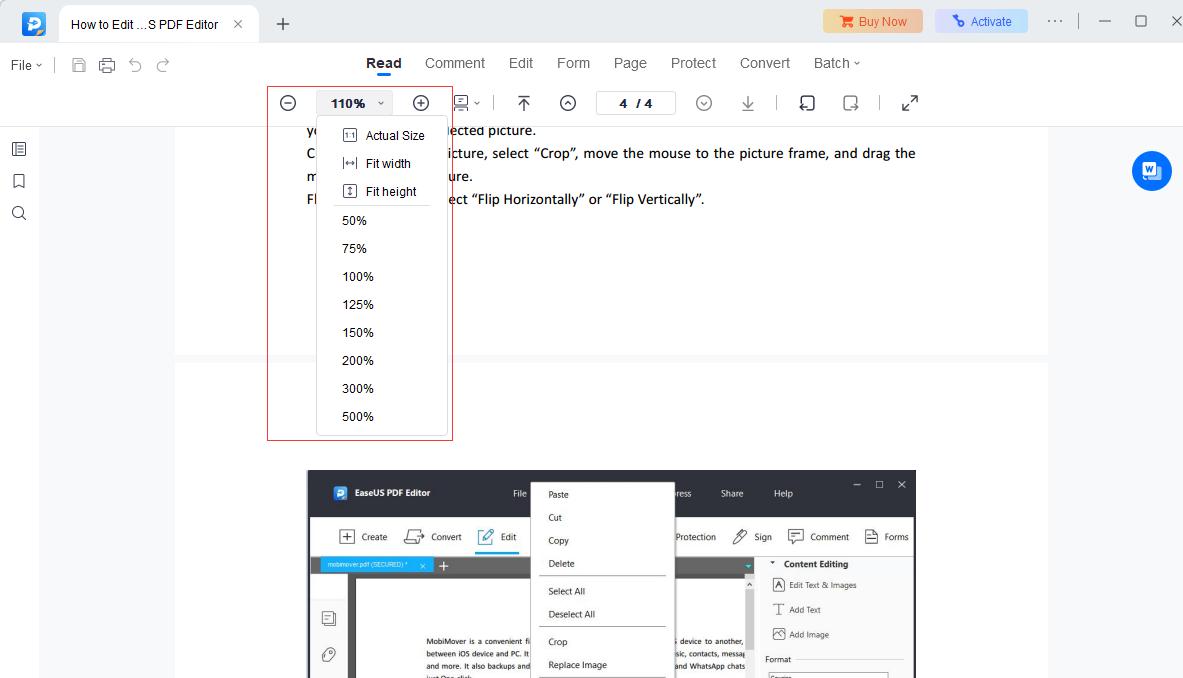1183x678 pixels.
Task: Go to the next page
Action: point(704,103)
